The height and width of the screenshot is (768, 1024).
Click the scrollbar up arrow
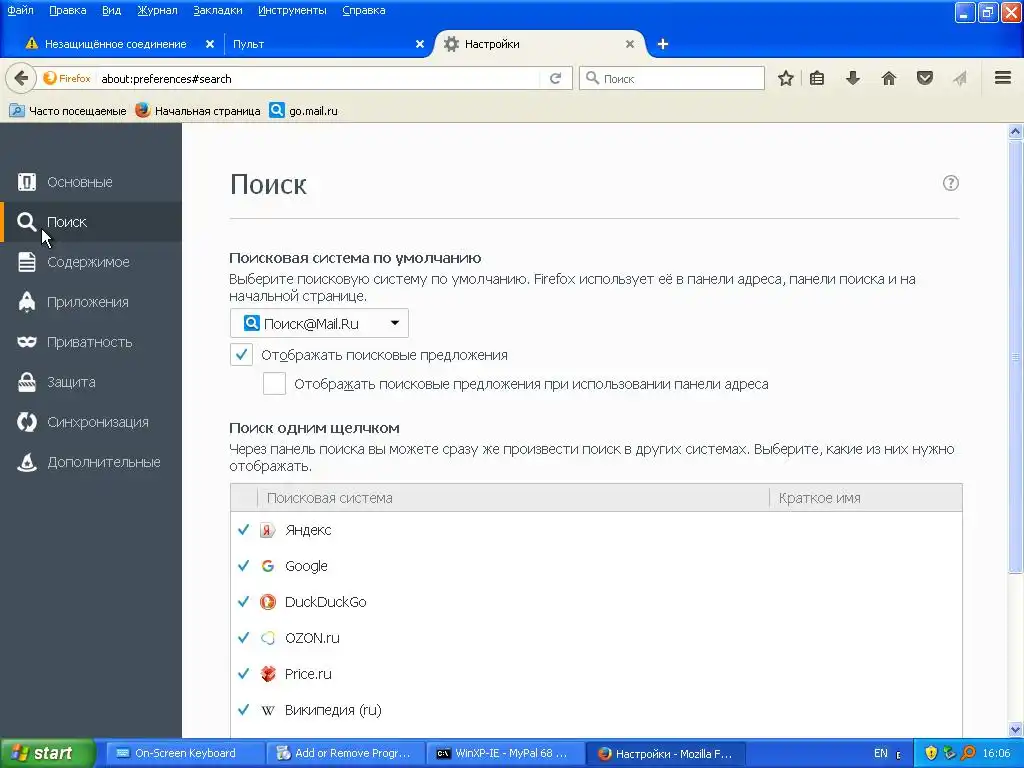(x=1016, y=132)
